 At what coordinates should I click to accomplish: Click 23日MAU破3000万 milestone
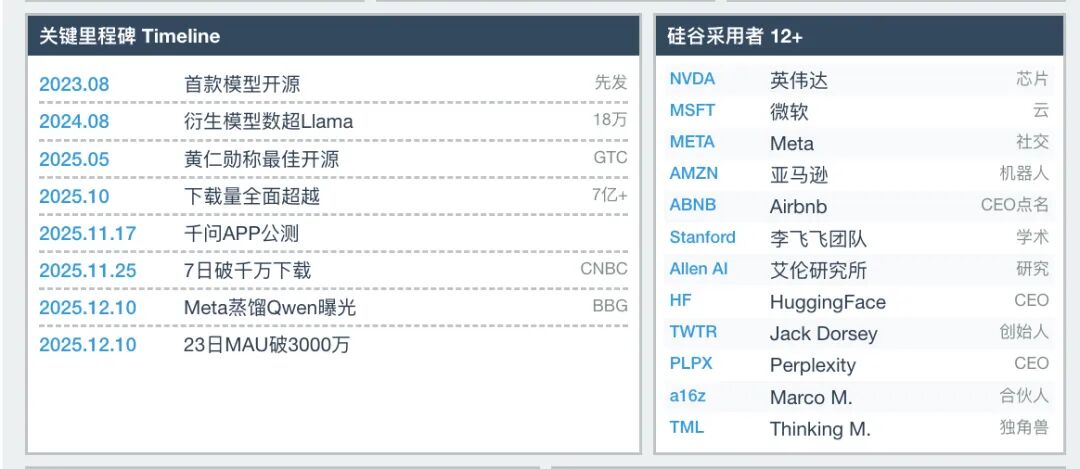point(267,344)
